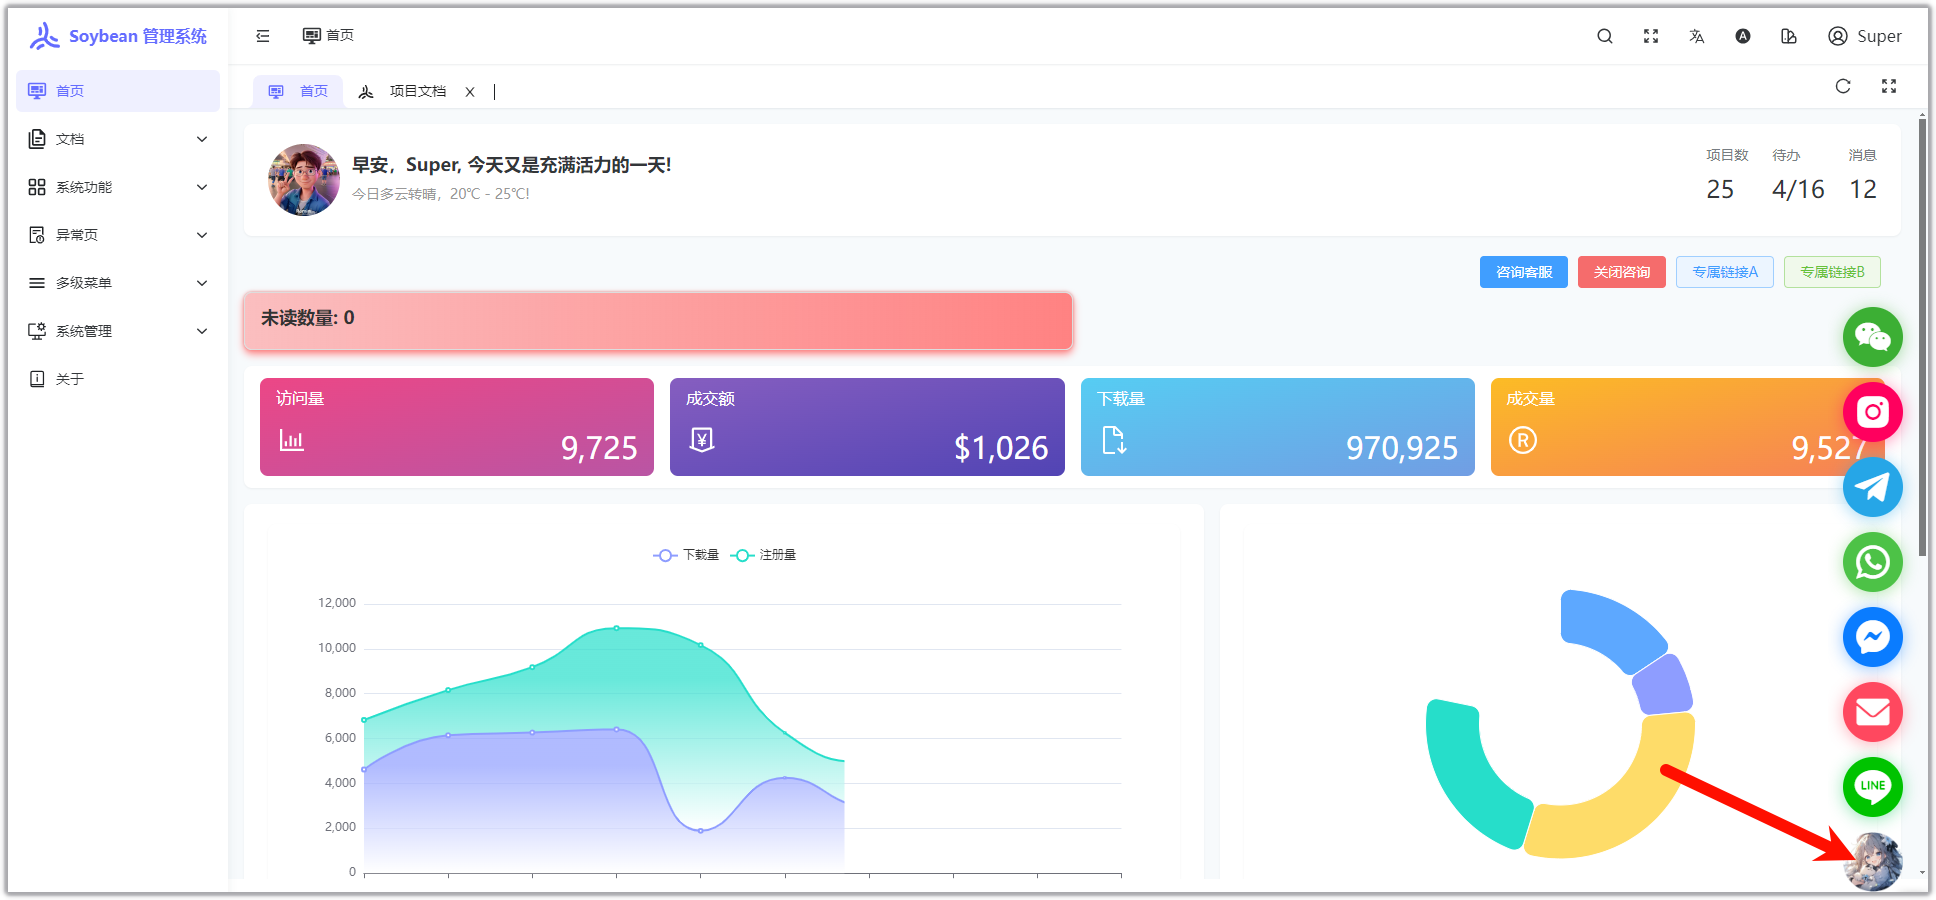
Task: Expand the 文档 sidebar menu
Action: coord(118,139)
